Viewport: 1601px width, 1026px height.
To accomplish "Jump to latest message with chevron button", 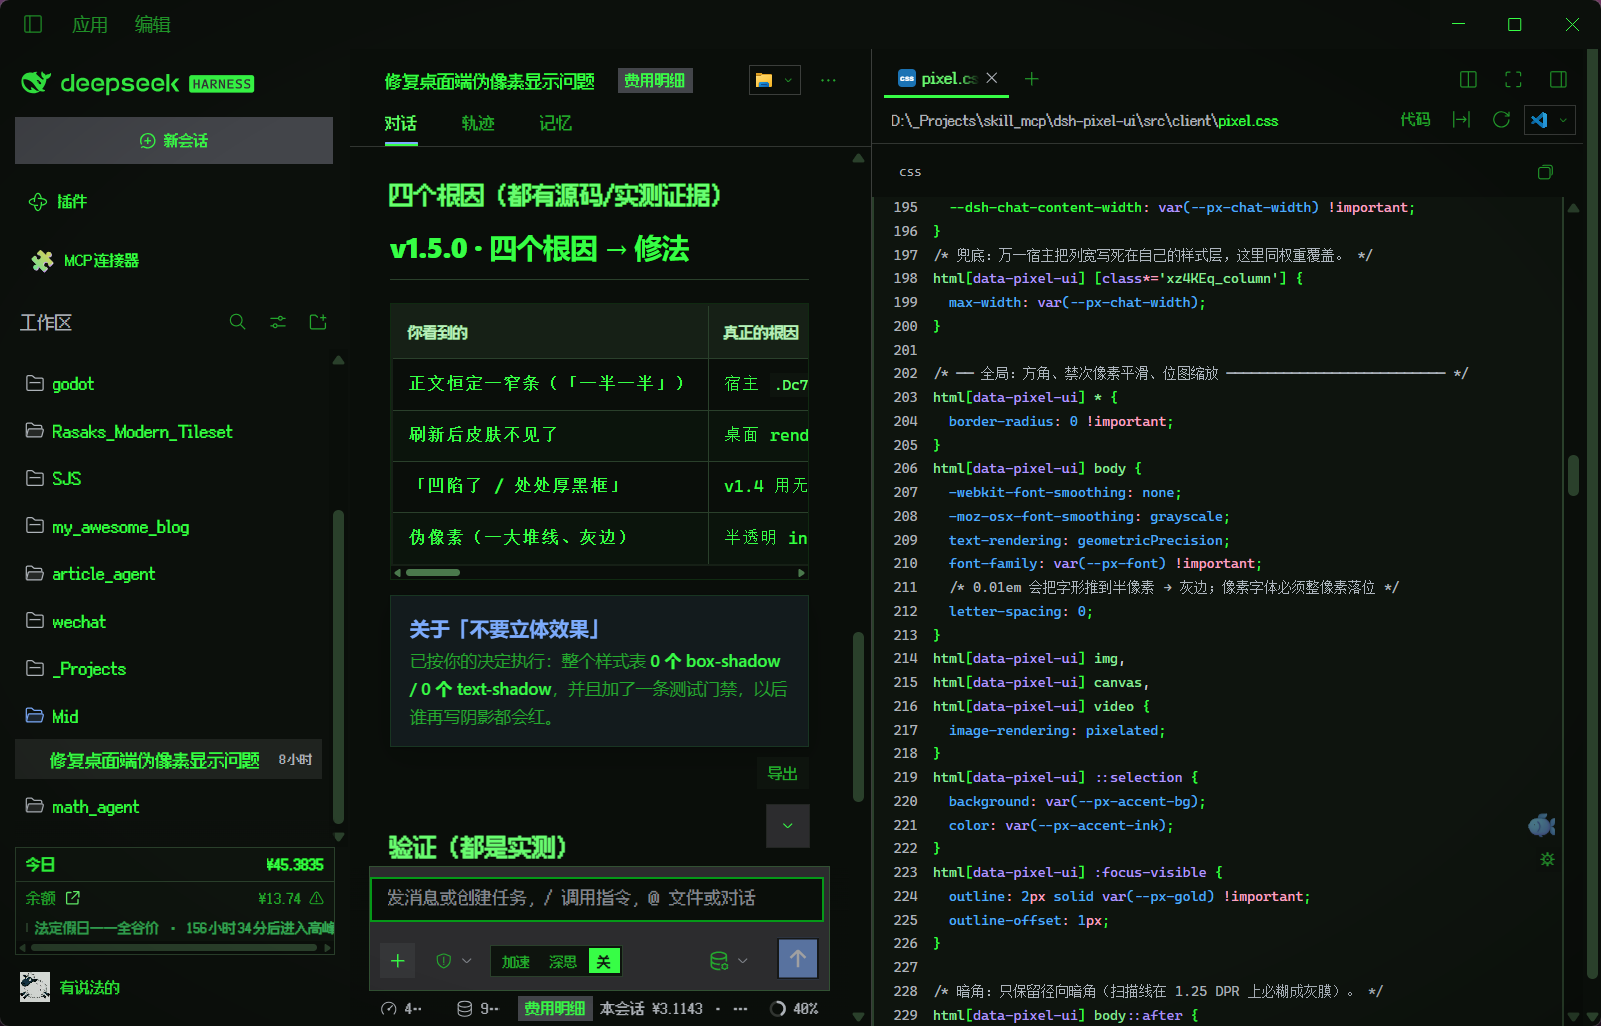I will (788, 826).
